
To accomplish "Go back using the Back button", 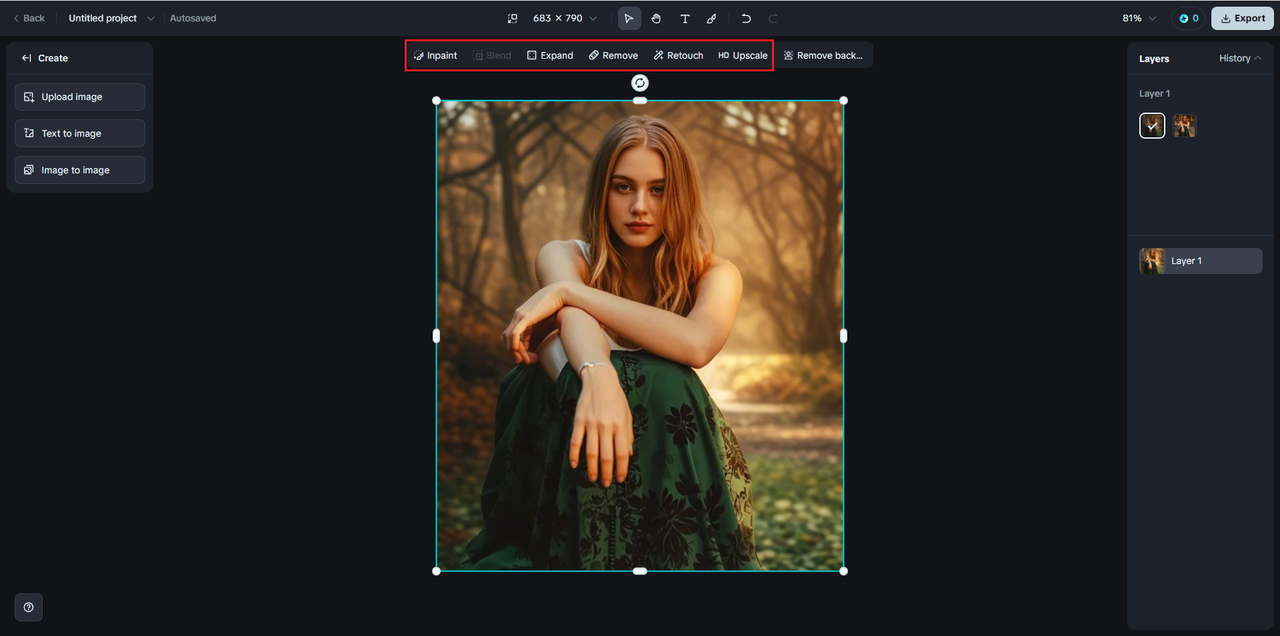I will 28,18.
